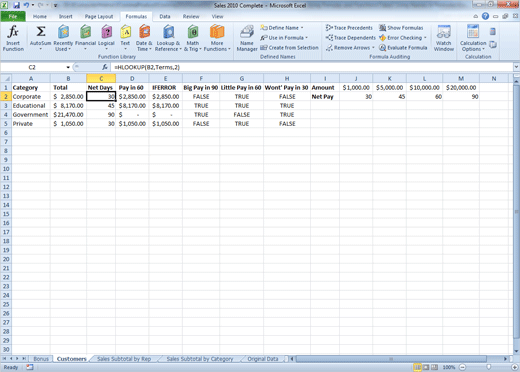Click the vertical scrollbar down arrow
The width and height of the screenshot is (520, 372).
516,351
